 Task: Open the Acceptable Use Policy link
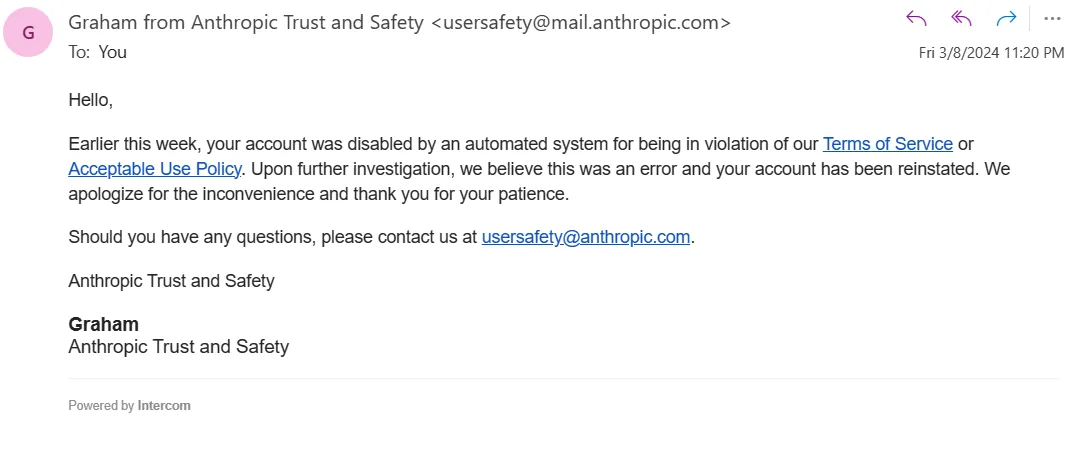155,169
